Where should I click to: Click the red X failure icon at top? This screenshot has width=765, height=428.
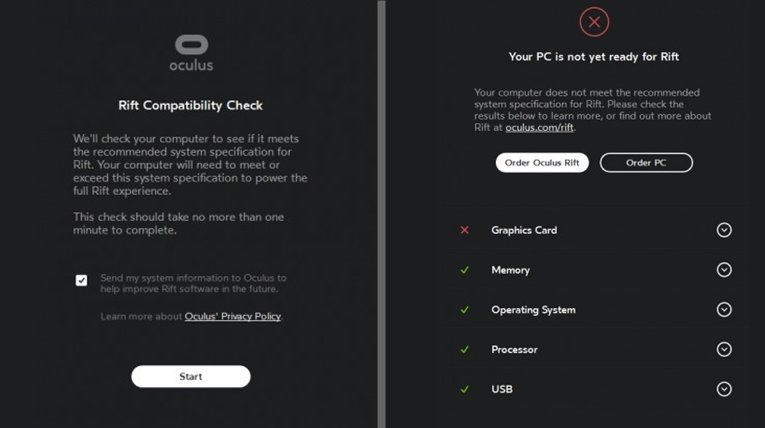coord(594,22)
